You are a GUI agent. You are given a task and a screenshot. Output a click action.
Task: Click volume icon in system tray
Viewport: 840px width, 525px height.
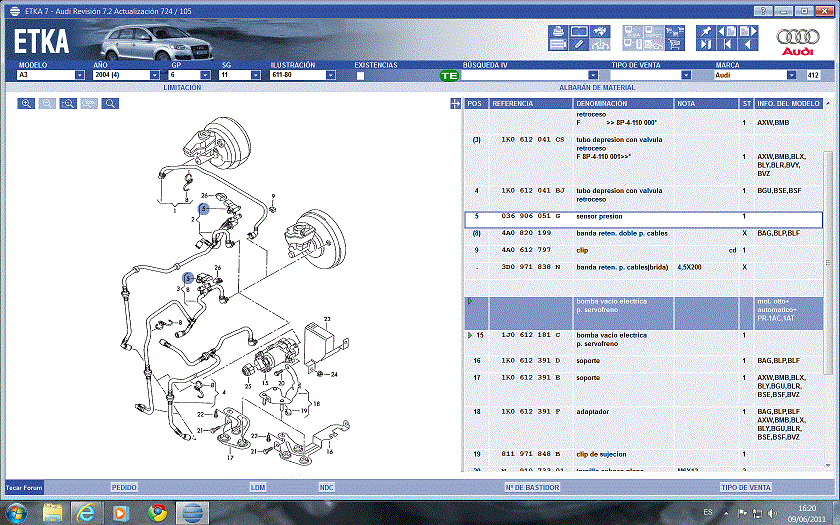[x=772, y=513]
